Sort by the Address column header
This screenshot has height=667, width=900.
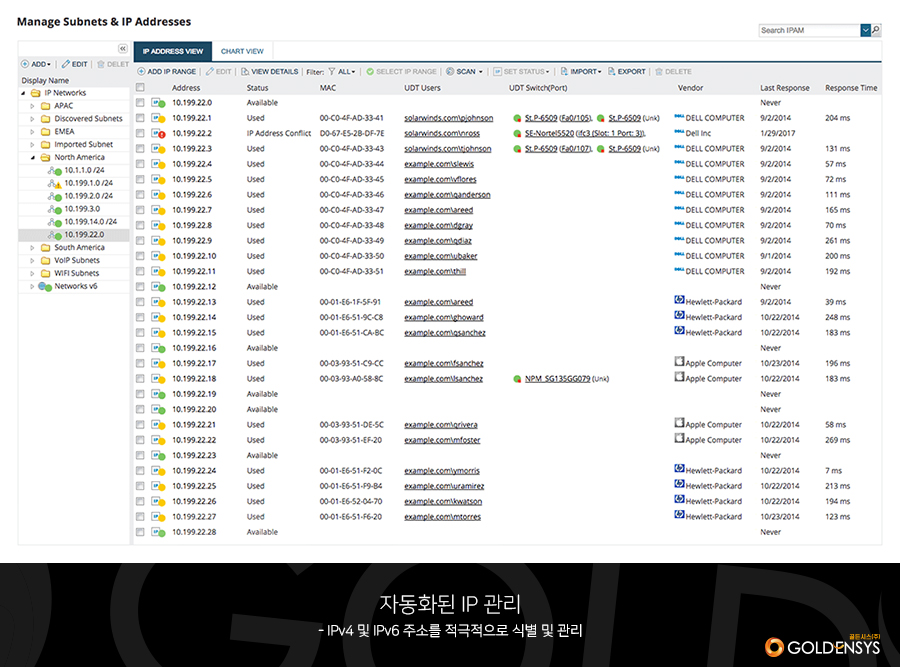click(186, 88)
